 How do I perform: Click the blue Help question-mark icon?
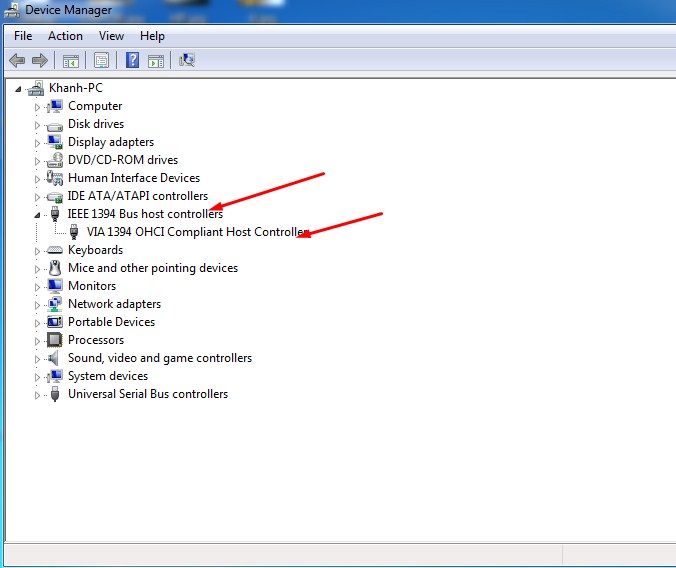coord(132,60)
